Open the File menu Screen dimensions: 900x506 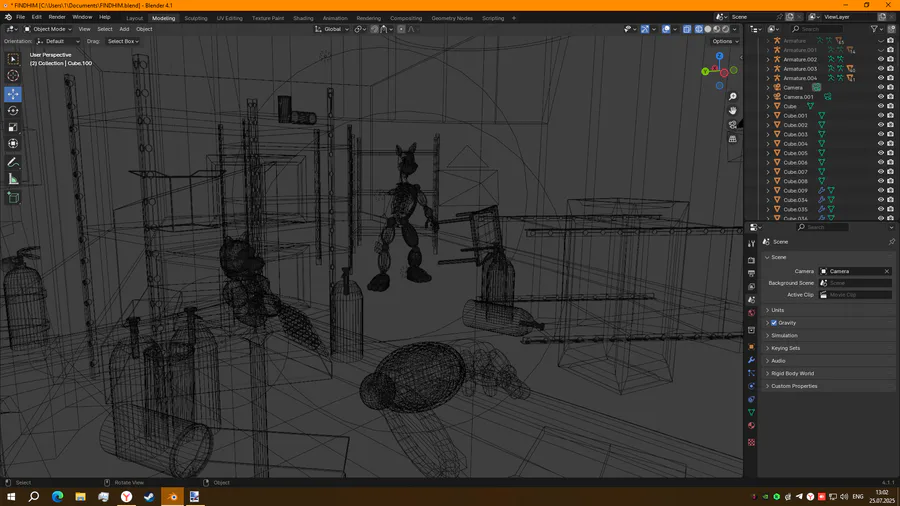20,17
